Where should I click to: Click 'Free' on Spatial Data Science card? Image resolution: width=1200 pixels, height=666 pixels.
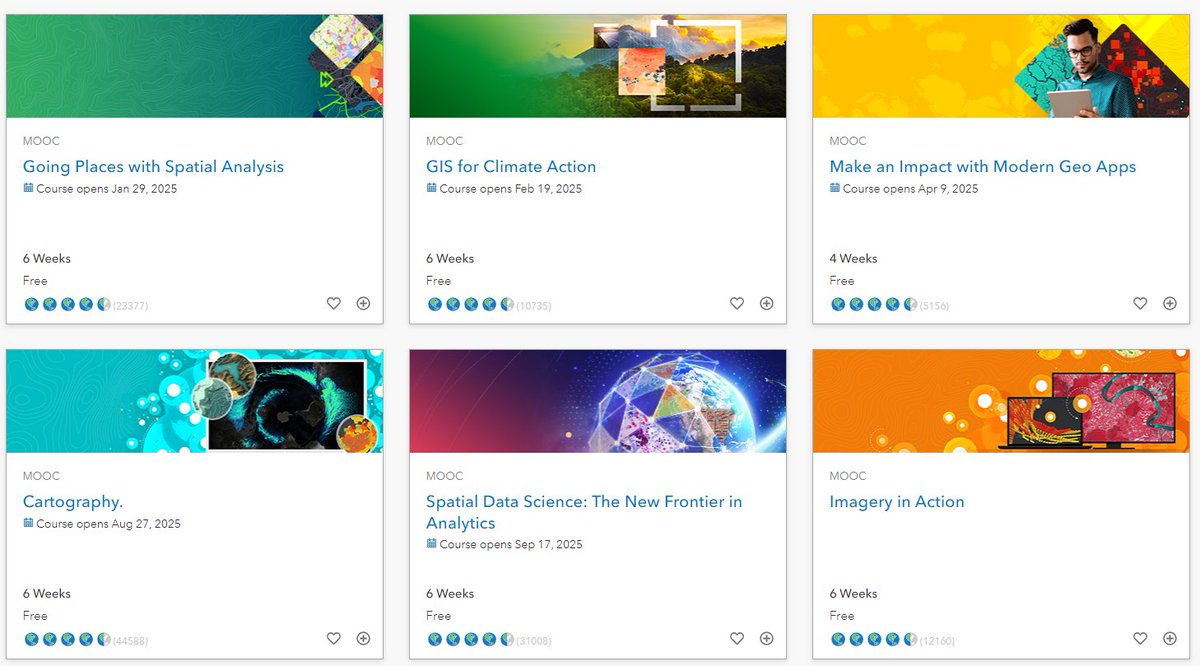coord(439,616)
